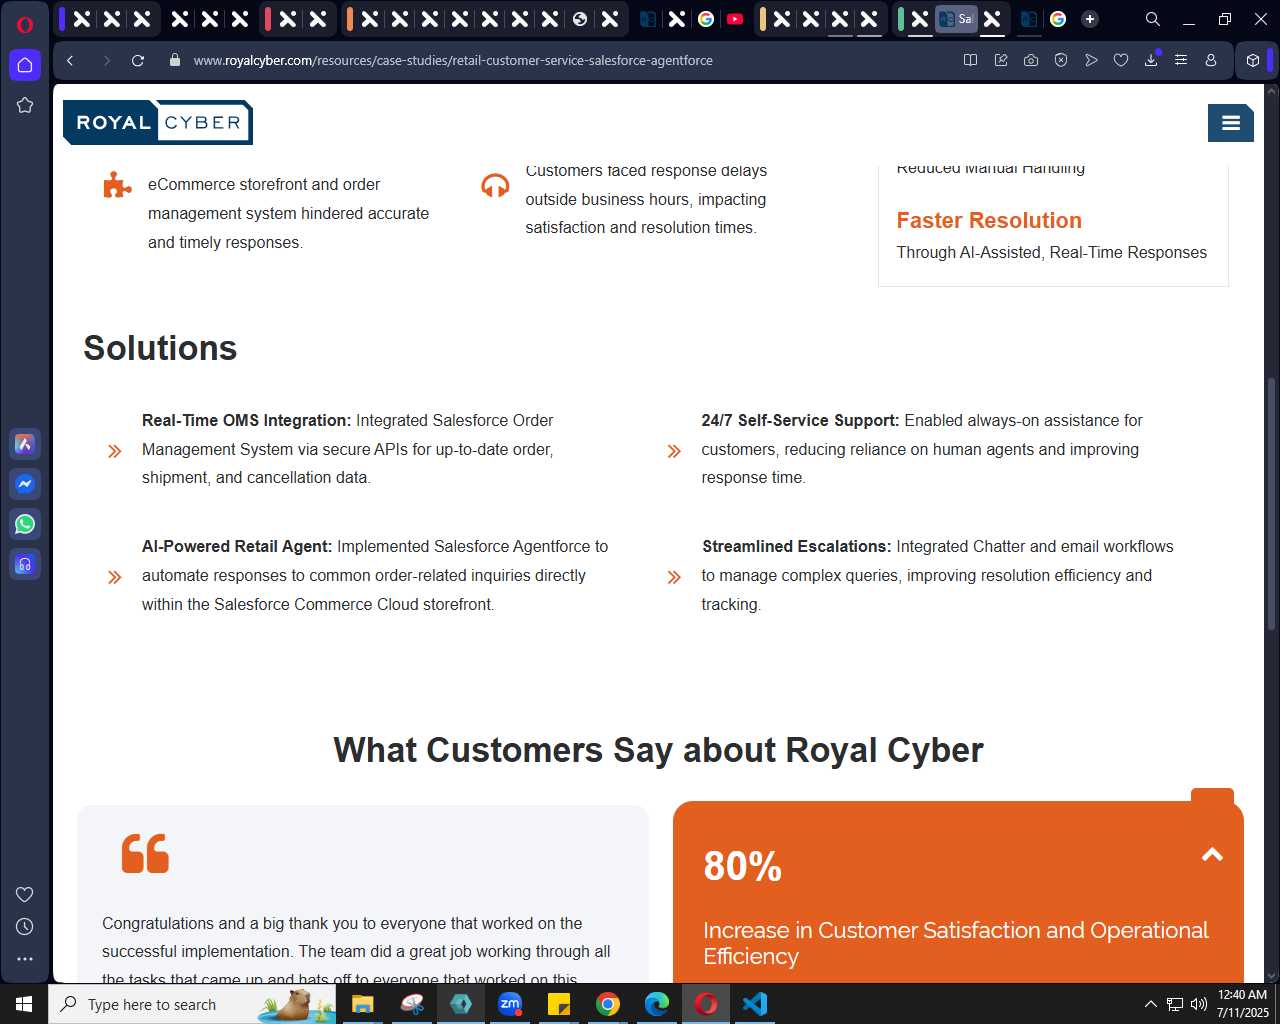The height and width of the screenshot is (1024, 1280).
Task: Click 'Real-Time OMS Integration:' text
Action: (247, 421)
